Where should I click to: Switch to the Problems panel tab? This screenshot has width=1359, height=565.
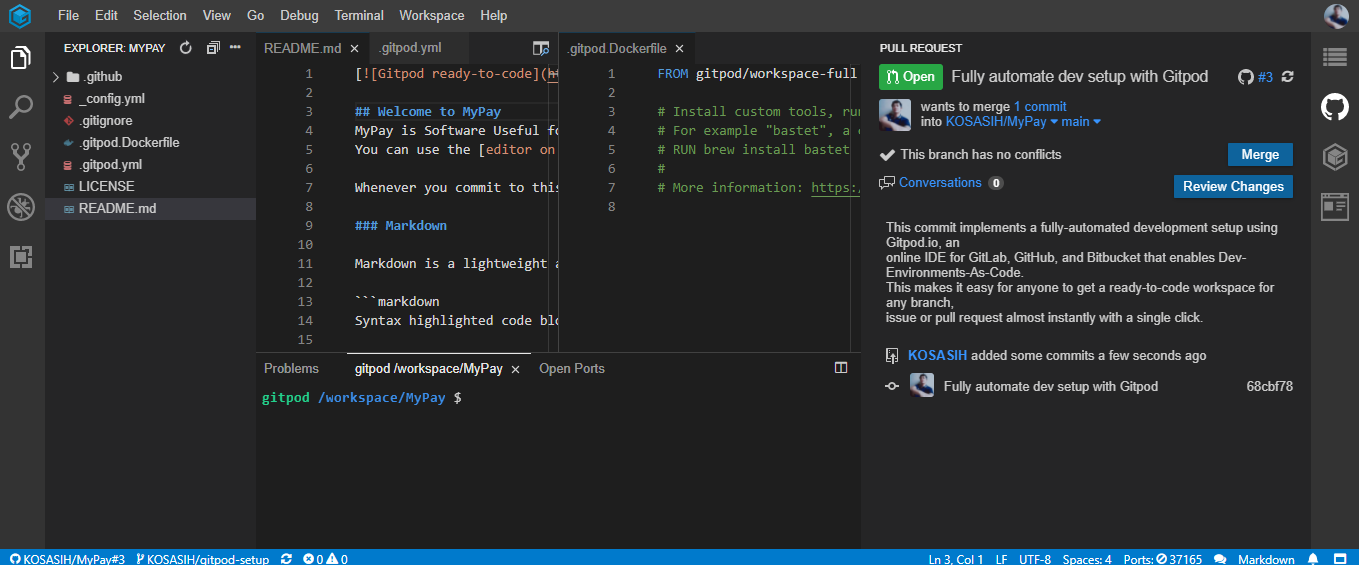click(291, 368)
